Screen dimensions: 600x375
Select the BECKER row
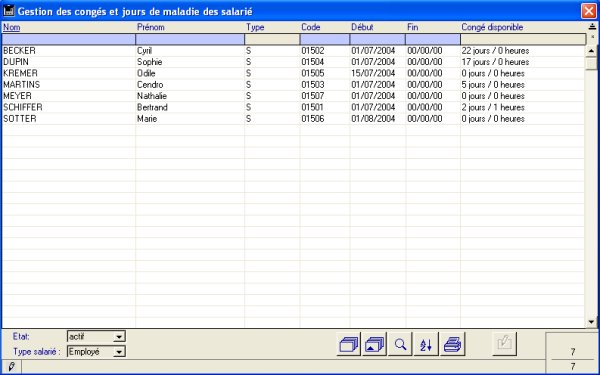(x=293, y=51)
